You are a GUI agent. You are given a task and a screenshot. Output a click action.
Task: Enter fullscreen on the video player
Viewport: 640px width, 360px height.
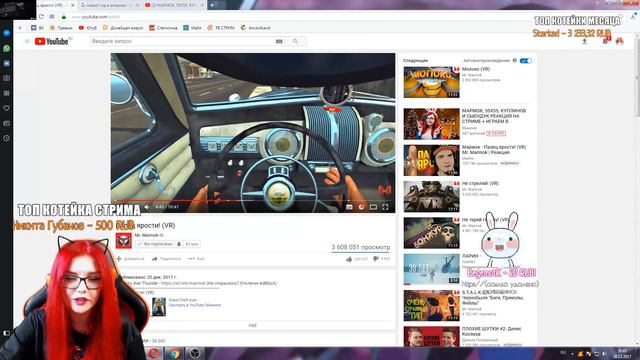(x=385, y=207)
